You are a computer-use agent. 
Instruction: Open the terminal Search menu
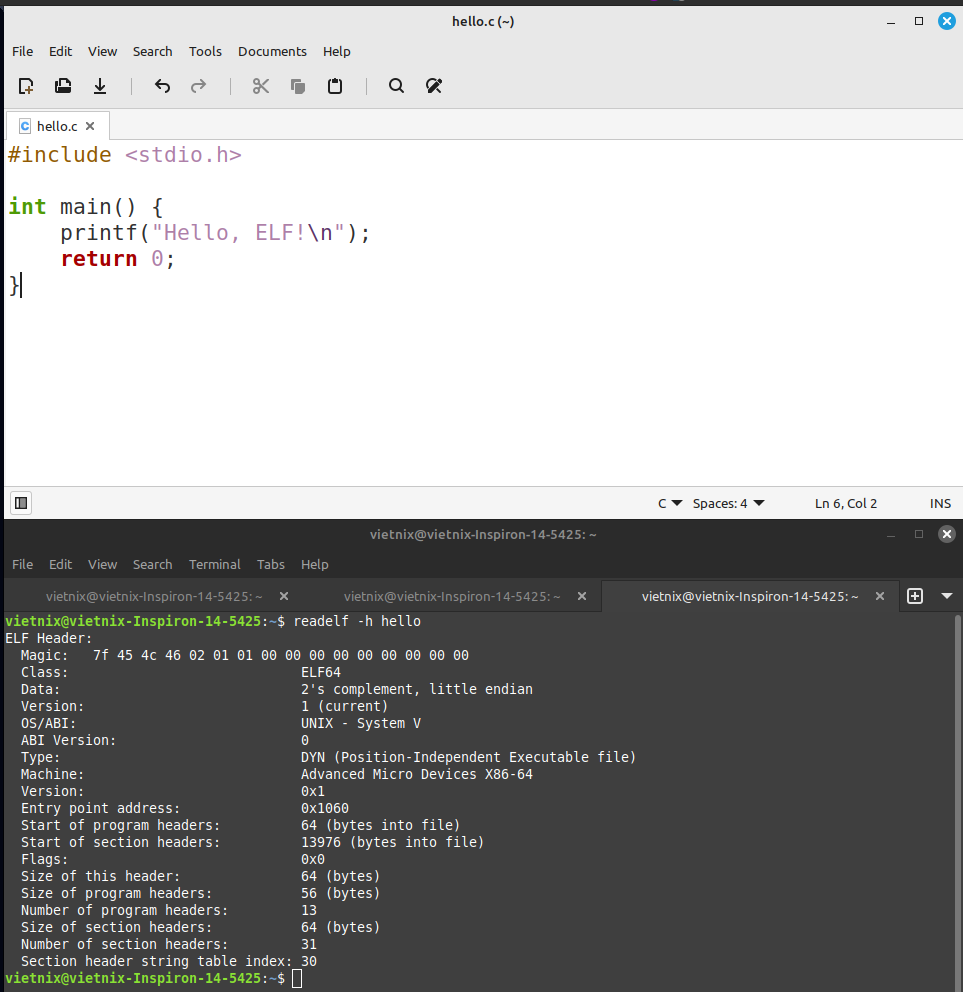152,564
